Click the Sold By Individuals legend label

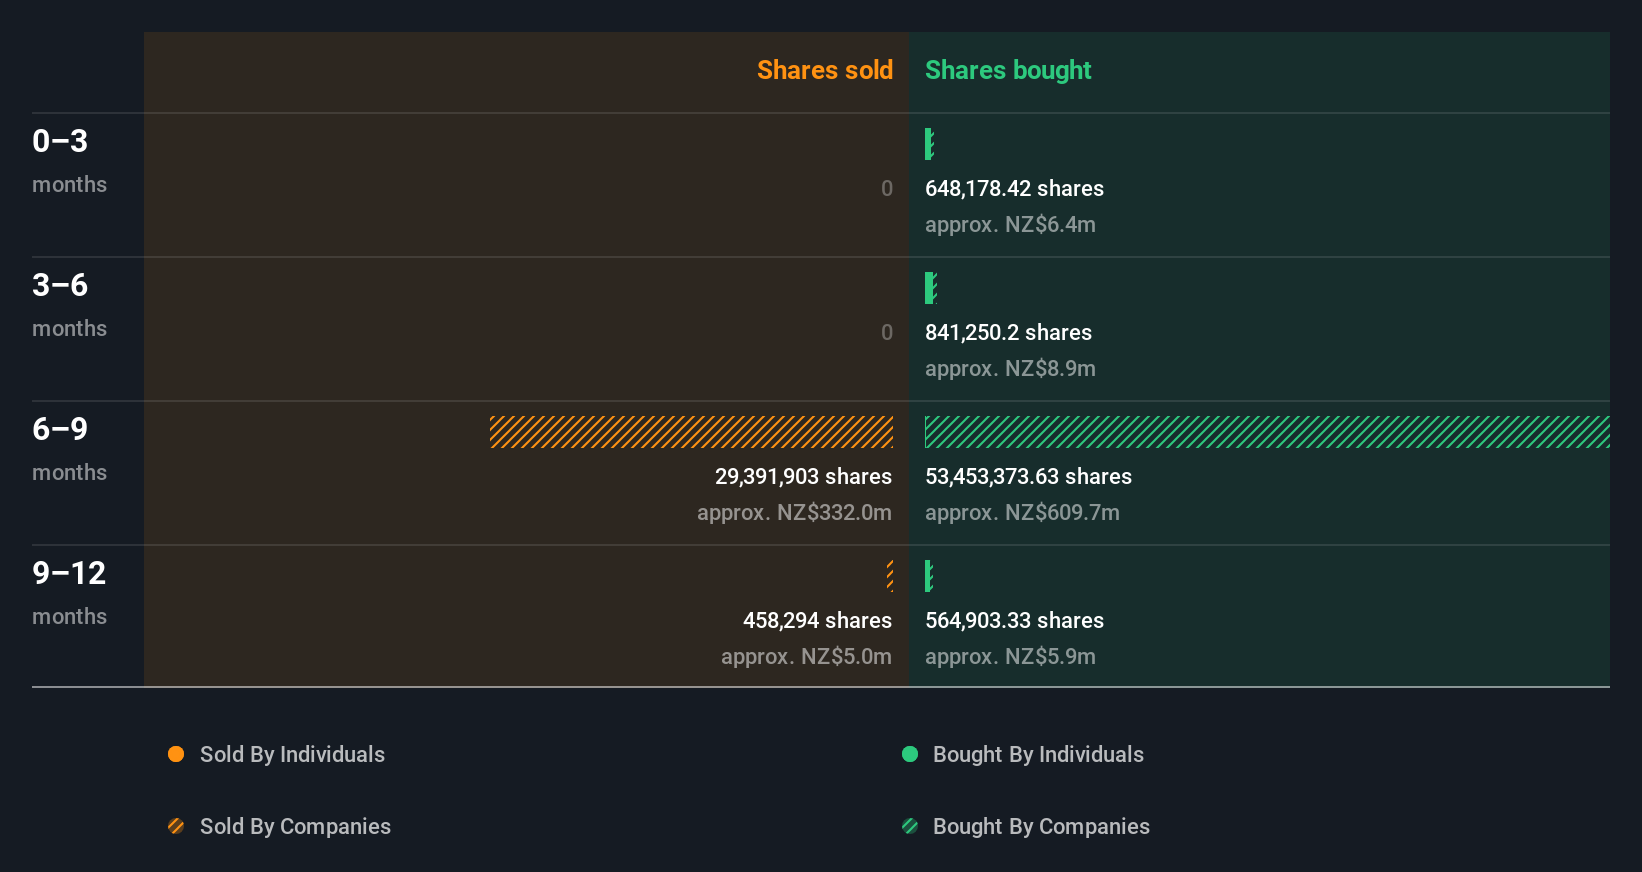click(292, 755)
